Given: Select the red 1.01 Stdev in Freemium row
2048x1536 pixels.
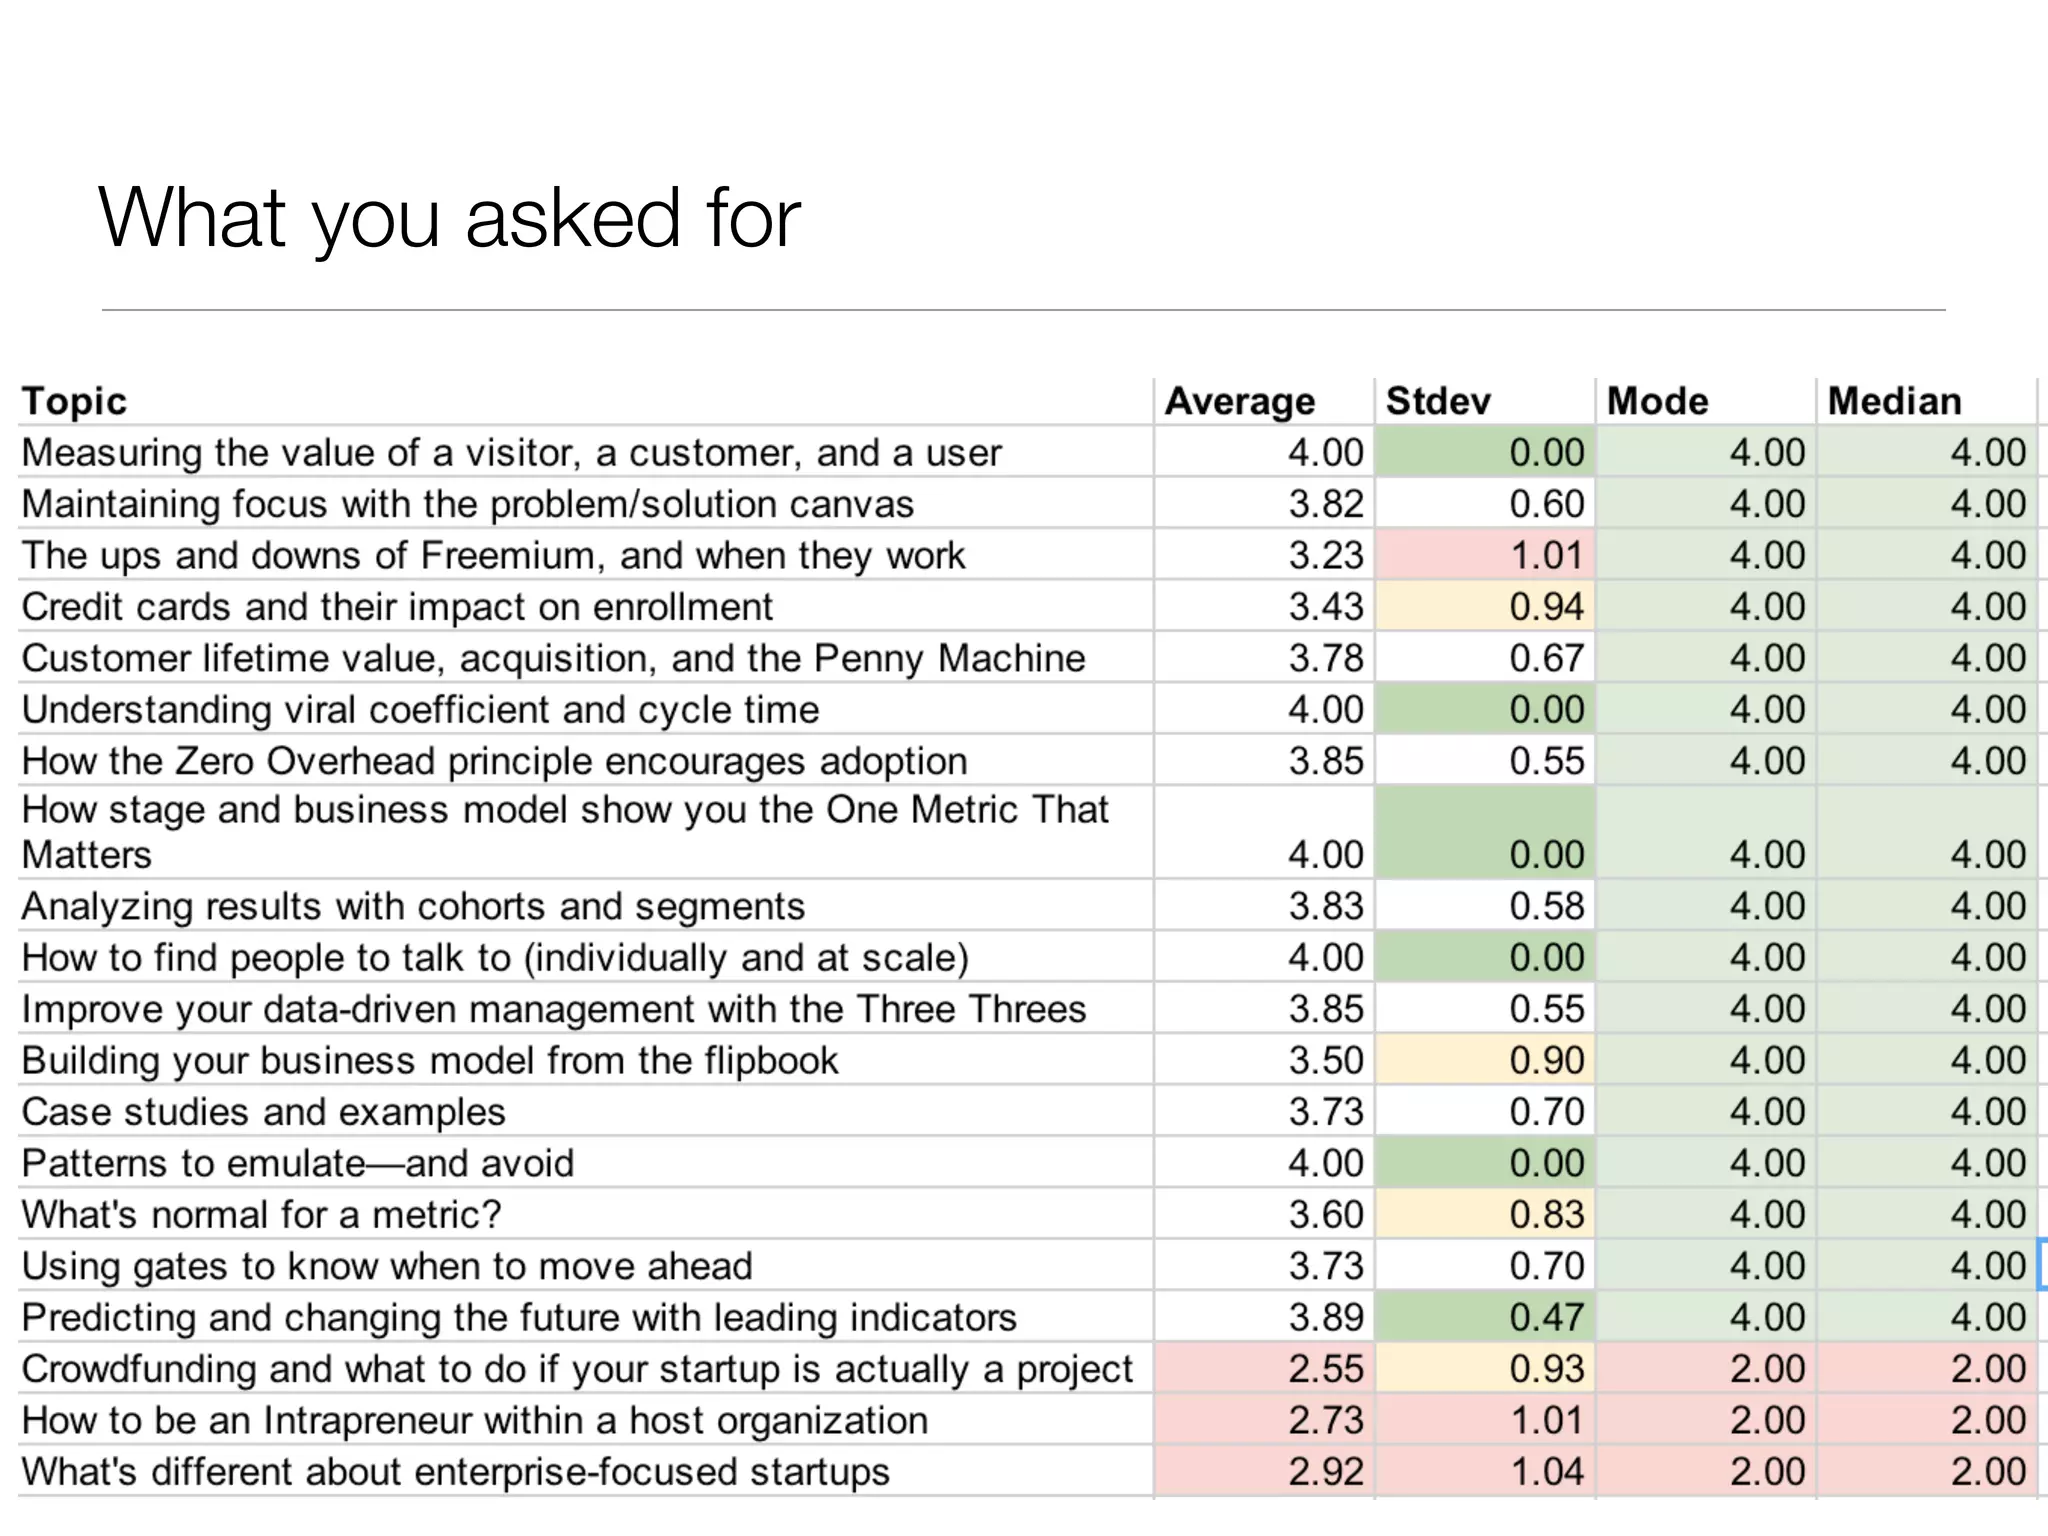Looking at the screenshot, I should (1546, 555).
